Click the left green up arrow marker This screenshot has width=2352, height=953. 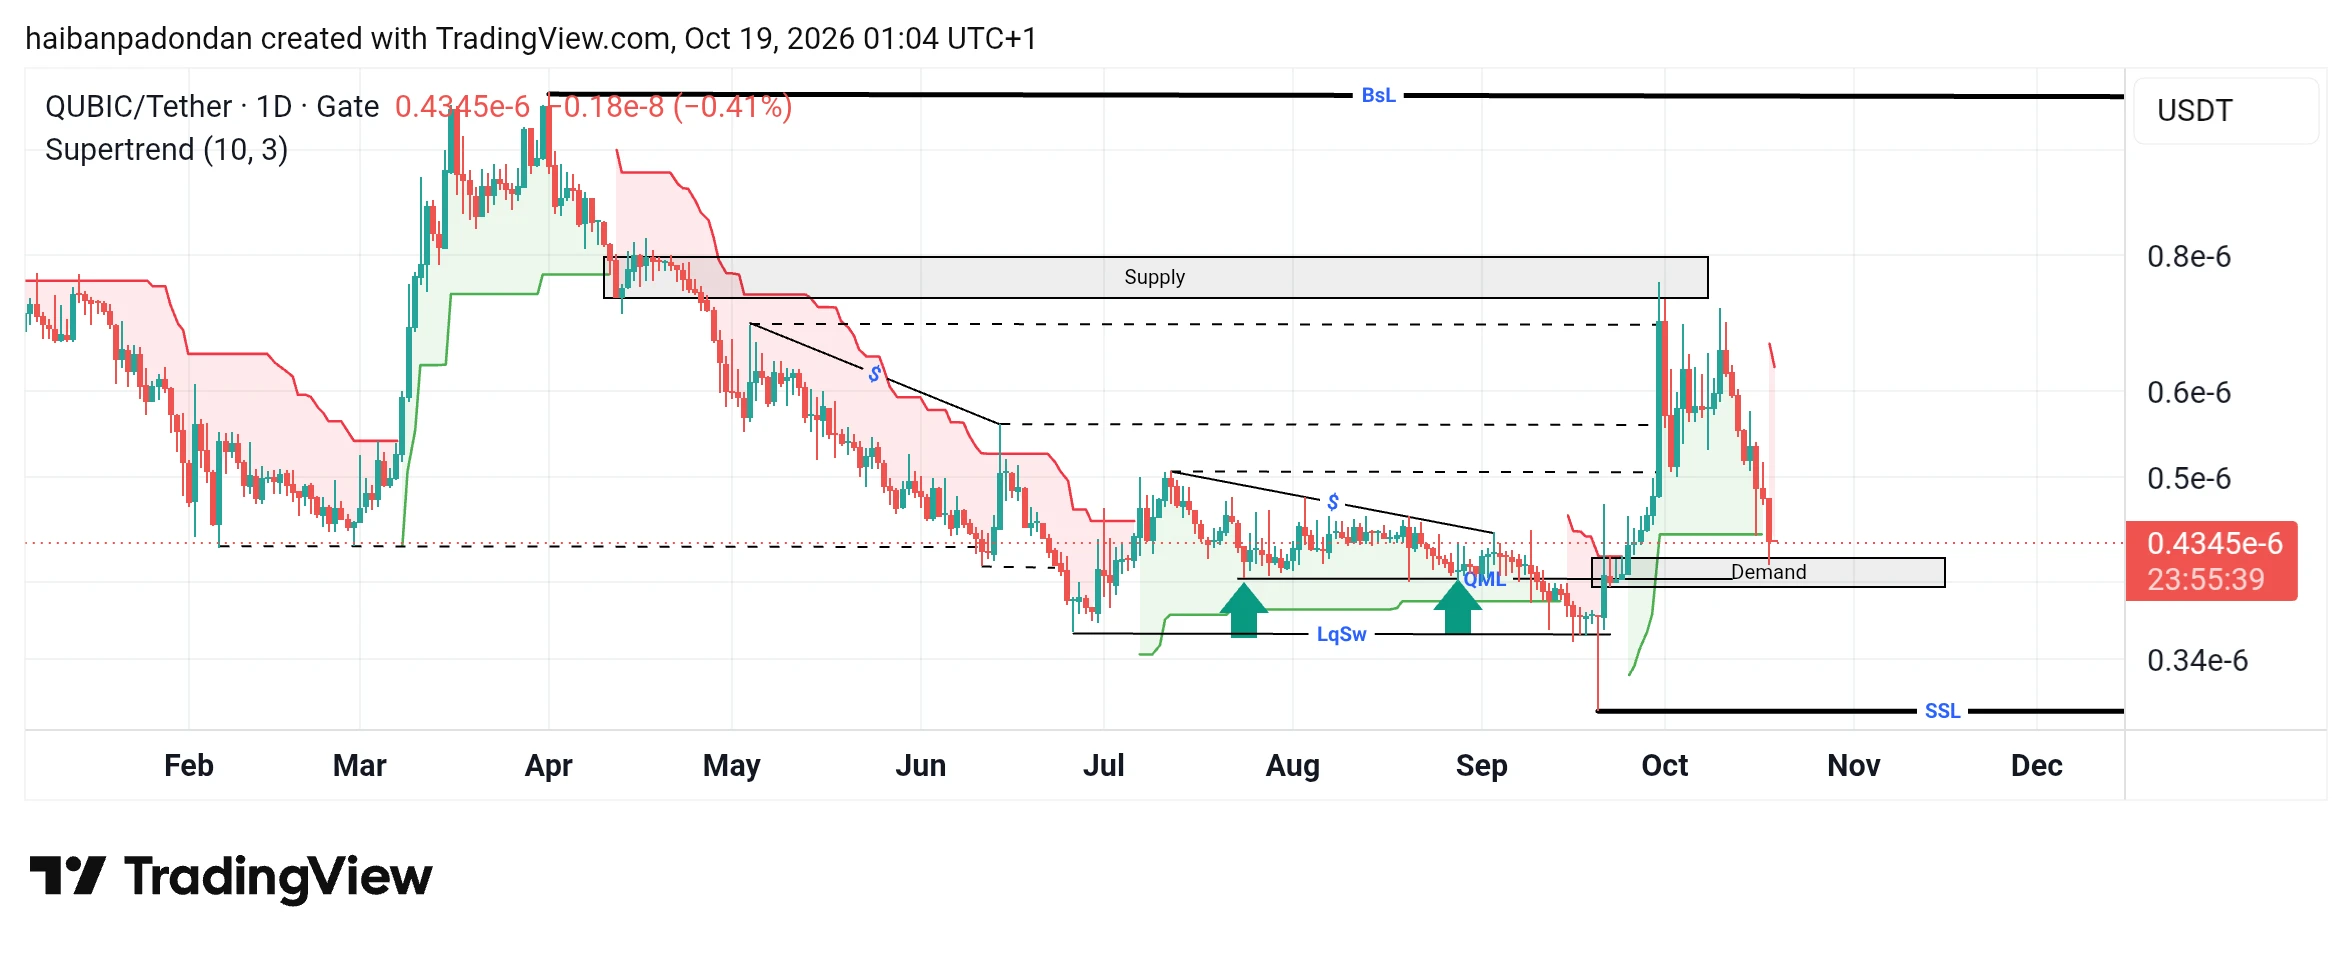(x=1243, y=609)
